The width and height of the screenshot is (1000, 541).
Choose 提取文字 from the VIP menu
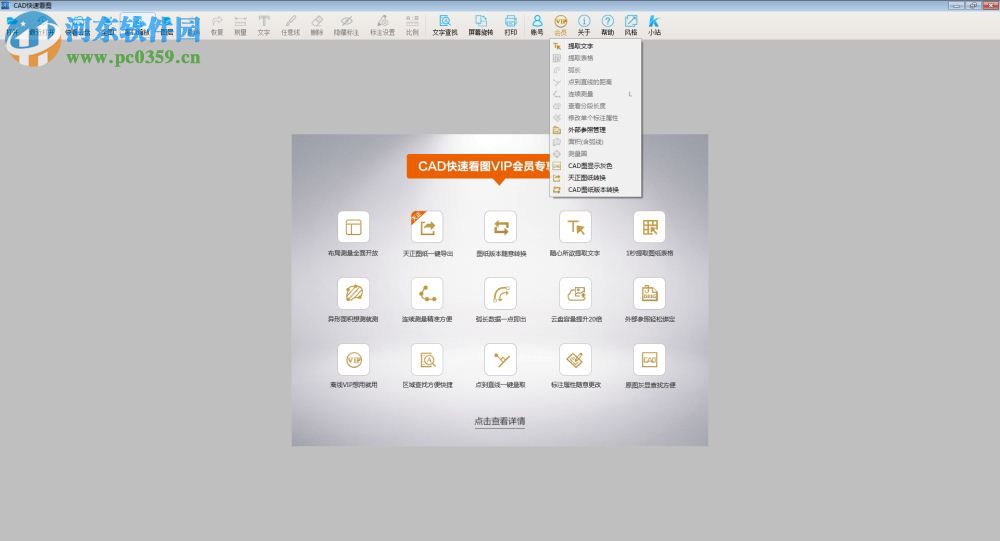tap(596, 46)
